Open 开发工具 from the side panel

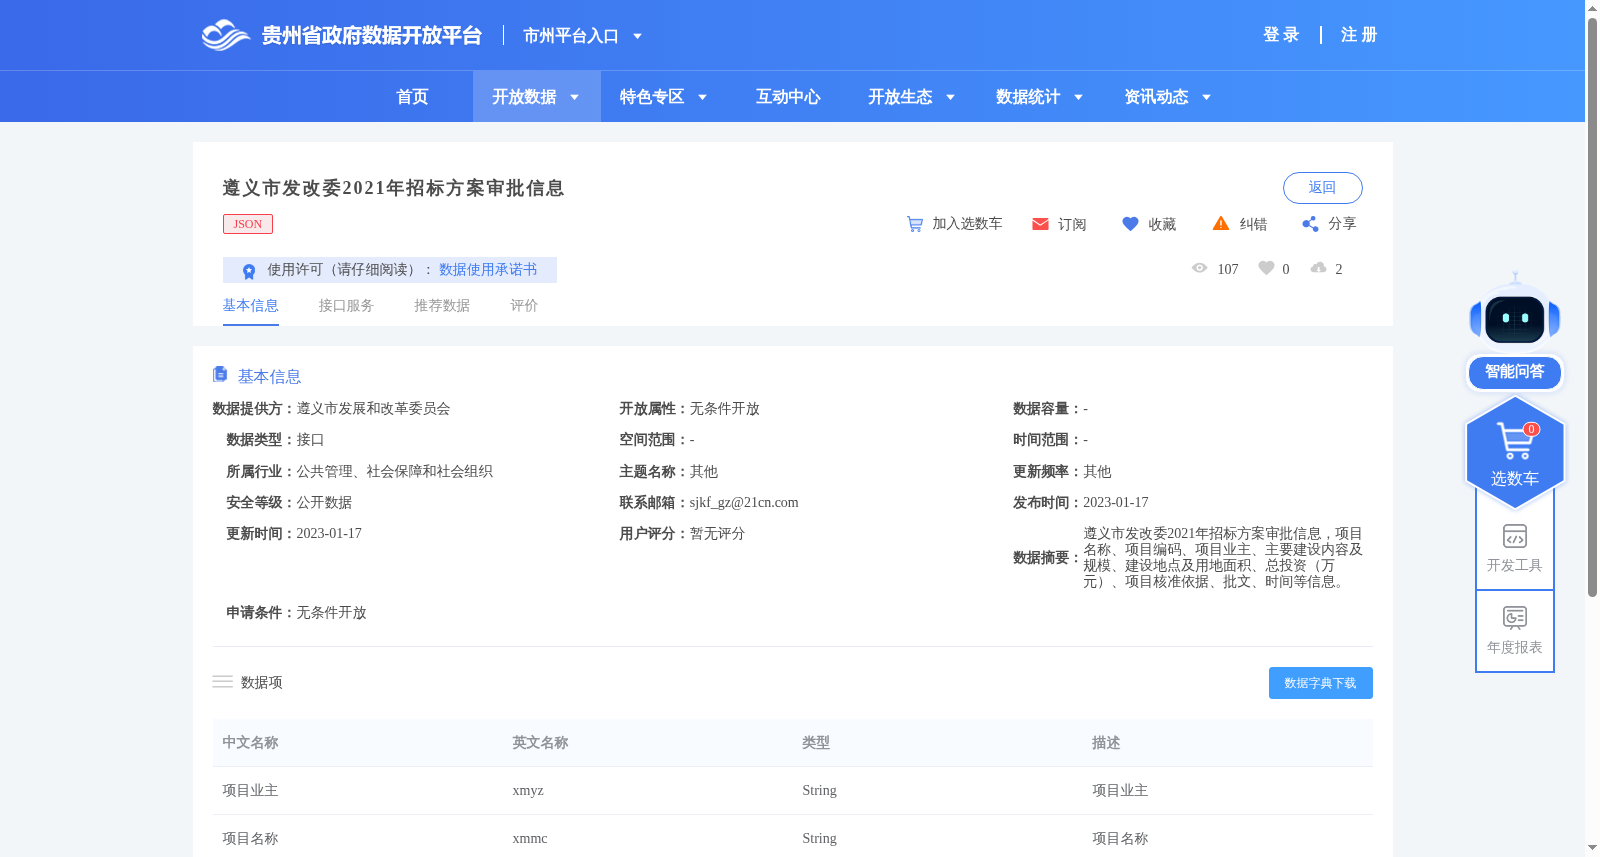click(x=1515, y=548)
